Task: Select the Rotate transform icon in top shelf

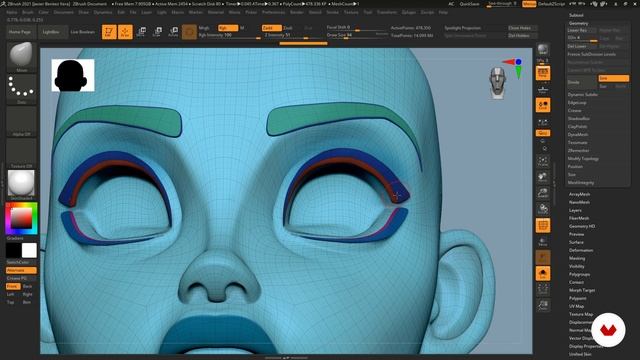Action: tap(173, 32)
